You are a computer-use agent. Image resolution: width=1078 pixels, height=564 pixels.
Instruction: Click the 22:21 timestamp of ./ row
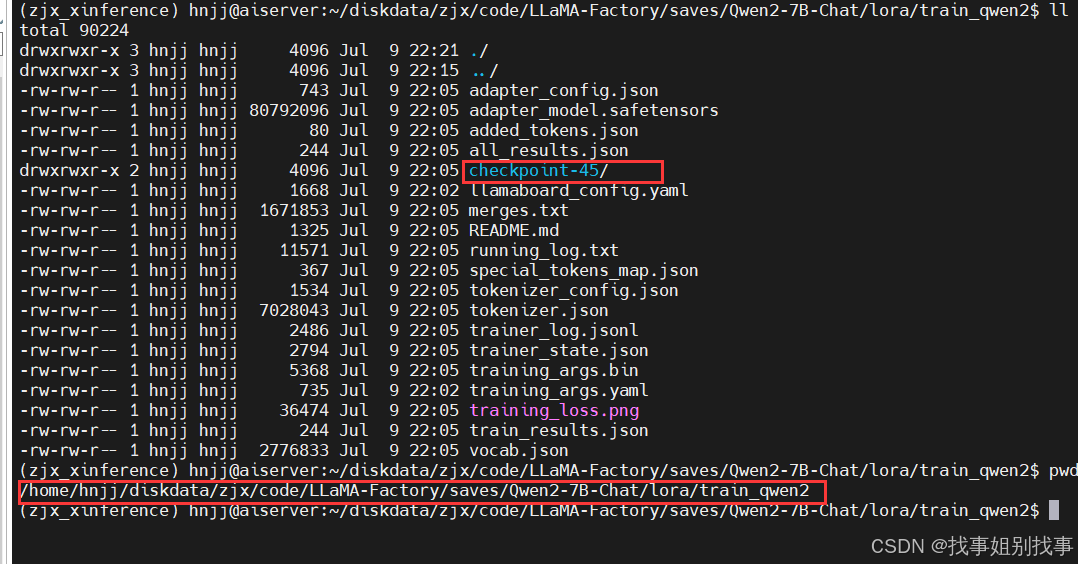[434, 51]
